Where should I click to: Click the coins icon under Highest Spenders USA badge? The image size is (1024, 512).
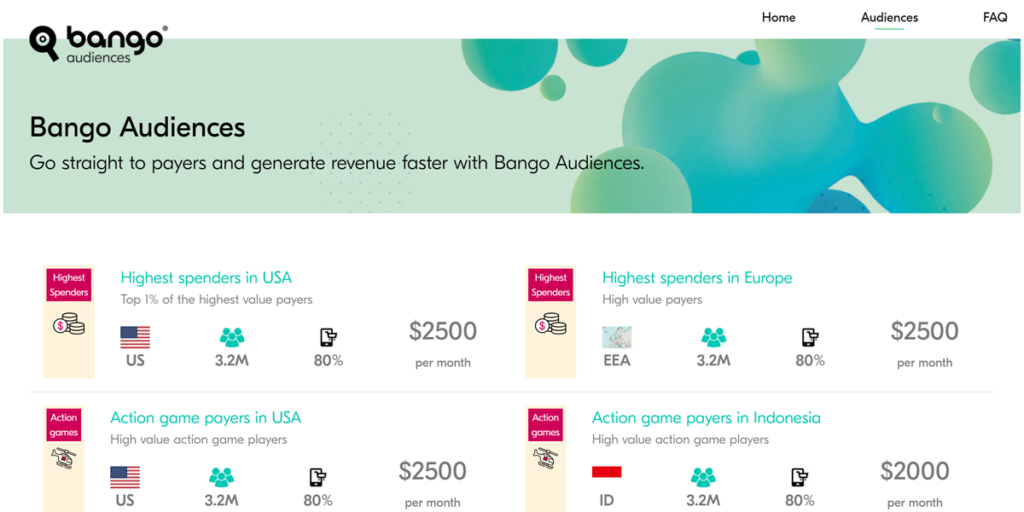pyautogui.click(x=69, y=324)
